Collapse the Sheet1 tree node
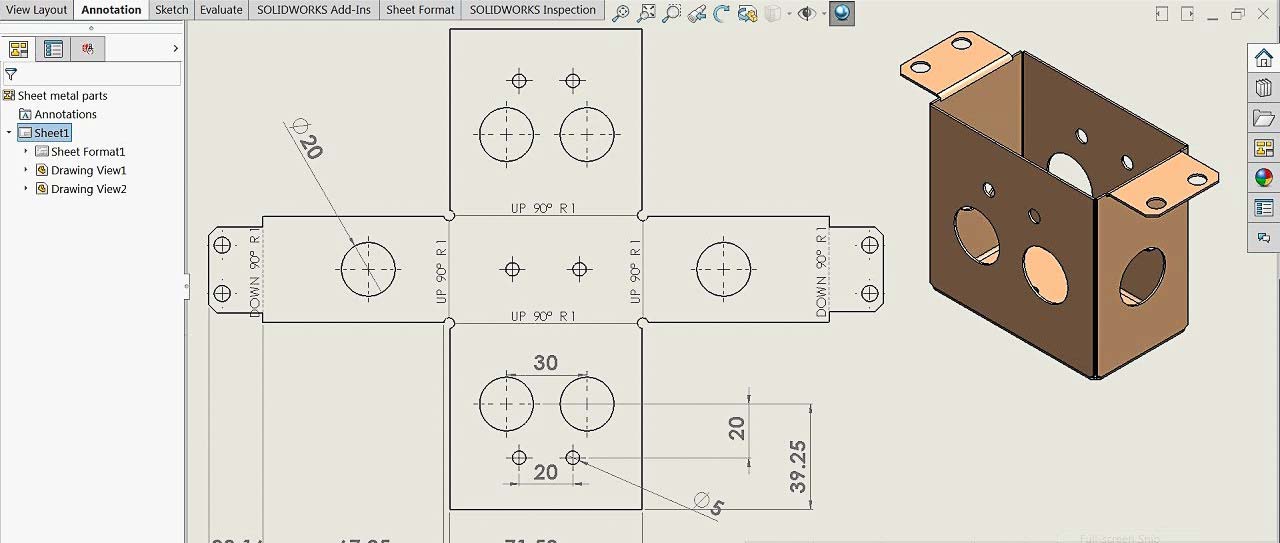1280x543 pixels. [x=9, y=133]
